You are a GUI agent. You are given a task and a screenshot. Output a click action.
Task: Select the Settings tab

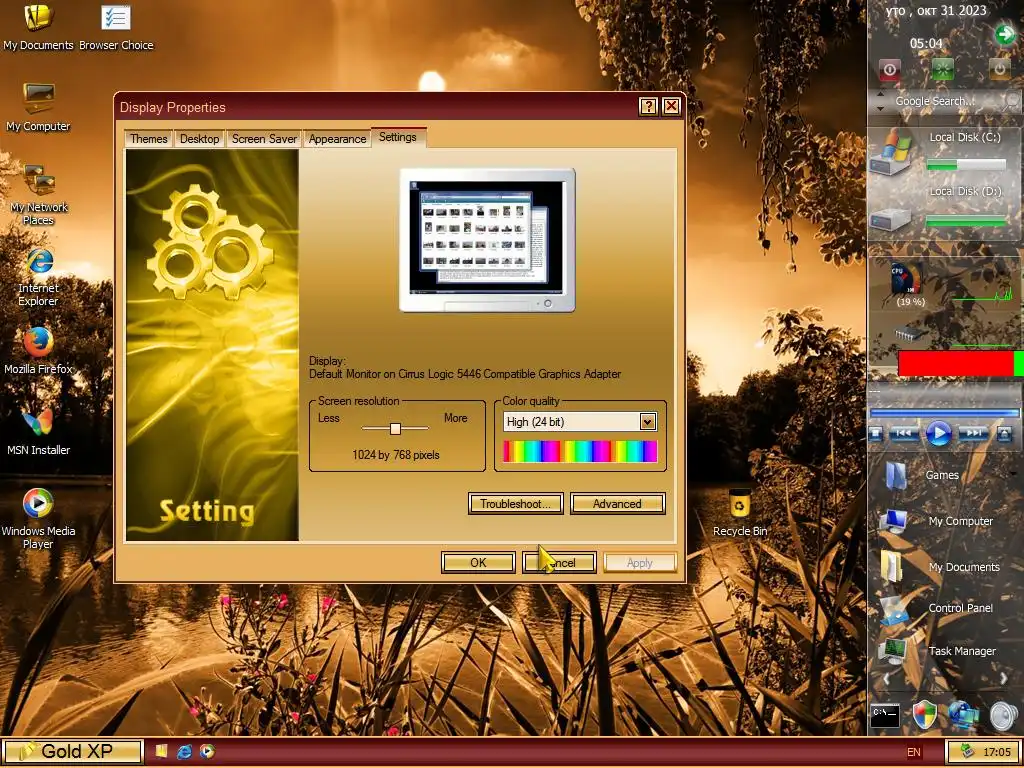pos(398,137)
